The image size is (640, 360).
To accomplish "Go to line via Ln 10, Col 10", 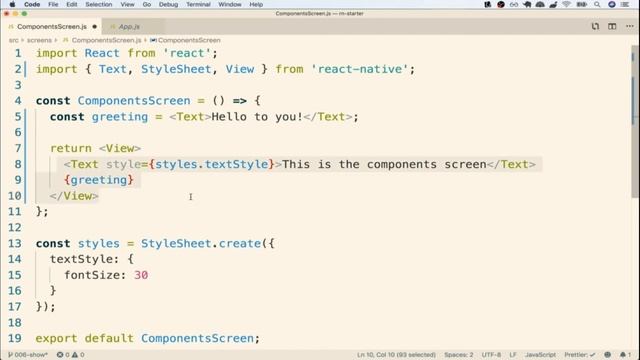I will tap(396, 355).
